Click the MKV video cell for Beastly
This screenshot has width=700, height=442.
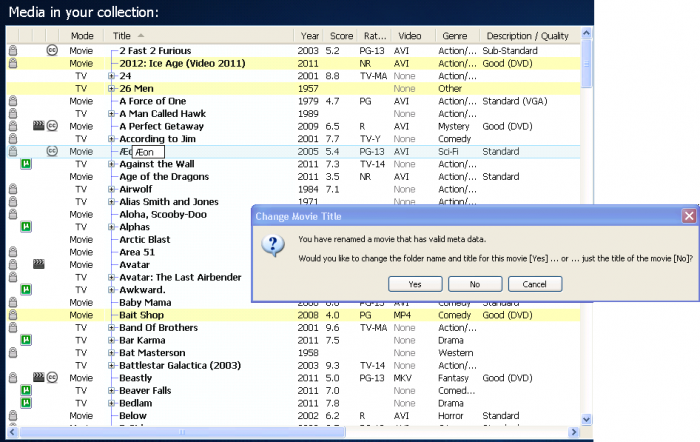click(402, 378)
